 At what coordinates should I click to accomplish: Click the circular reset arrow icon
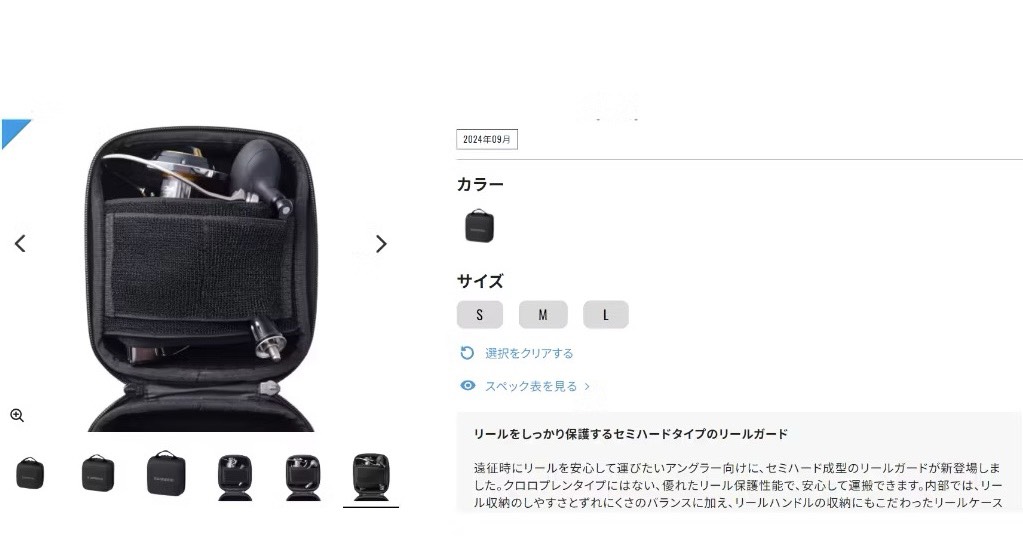coord(467,353)
